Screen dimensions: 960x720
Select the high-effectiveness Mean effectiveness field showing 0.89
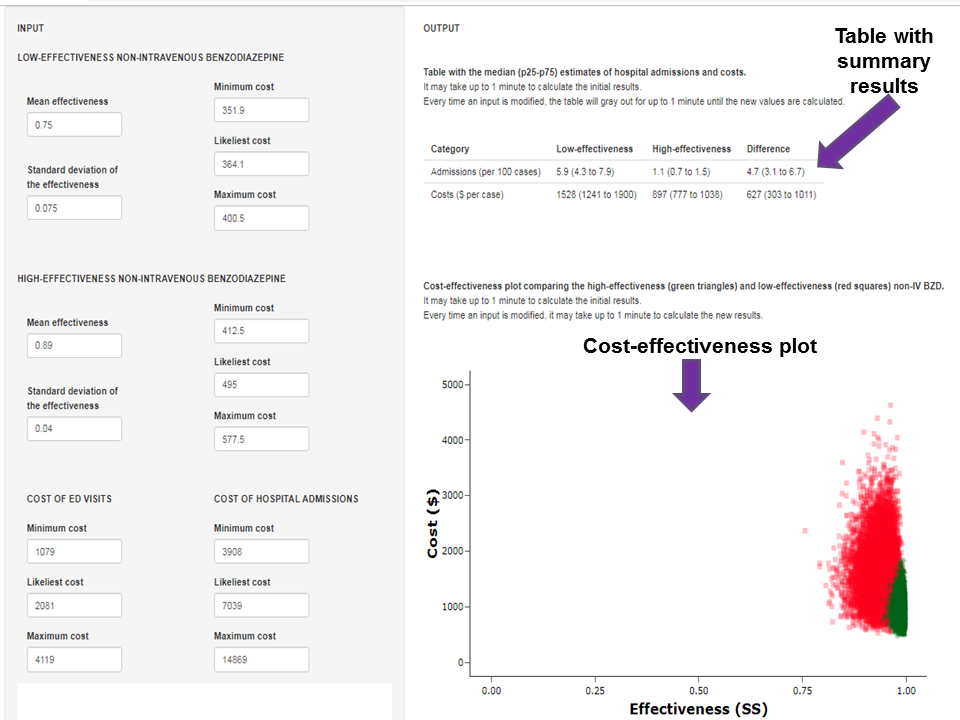click(x=75, y=346)
